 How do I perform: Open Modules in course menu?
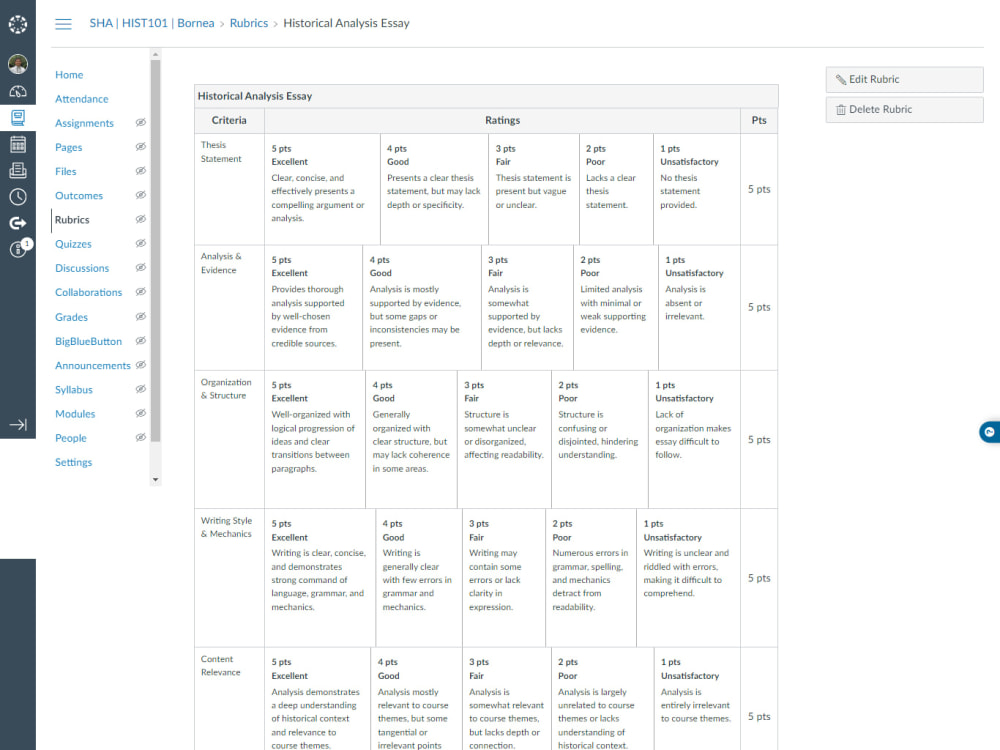(x=75, y=414)
